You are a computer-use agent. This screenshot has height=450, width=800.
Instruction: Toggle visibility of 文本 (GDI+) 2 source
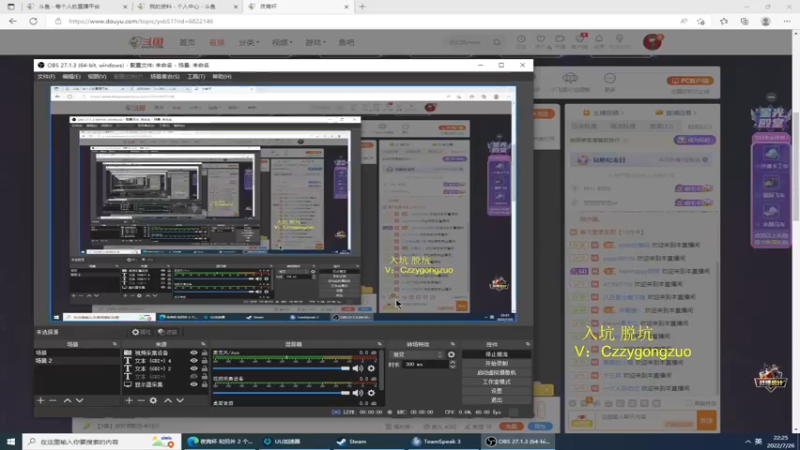[x=193, y=368]
